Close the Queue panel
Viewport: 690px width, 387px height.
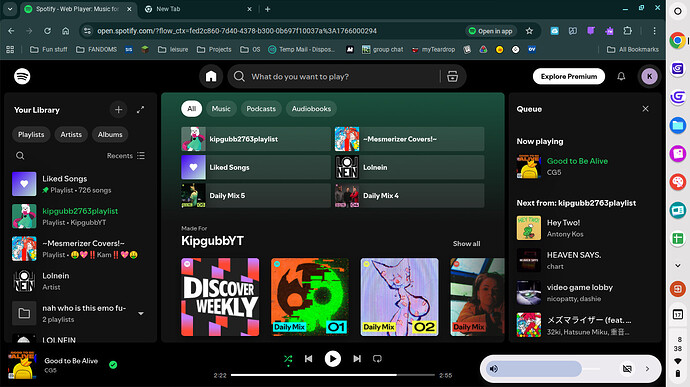point(645,109)
